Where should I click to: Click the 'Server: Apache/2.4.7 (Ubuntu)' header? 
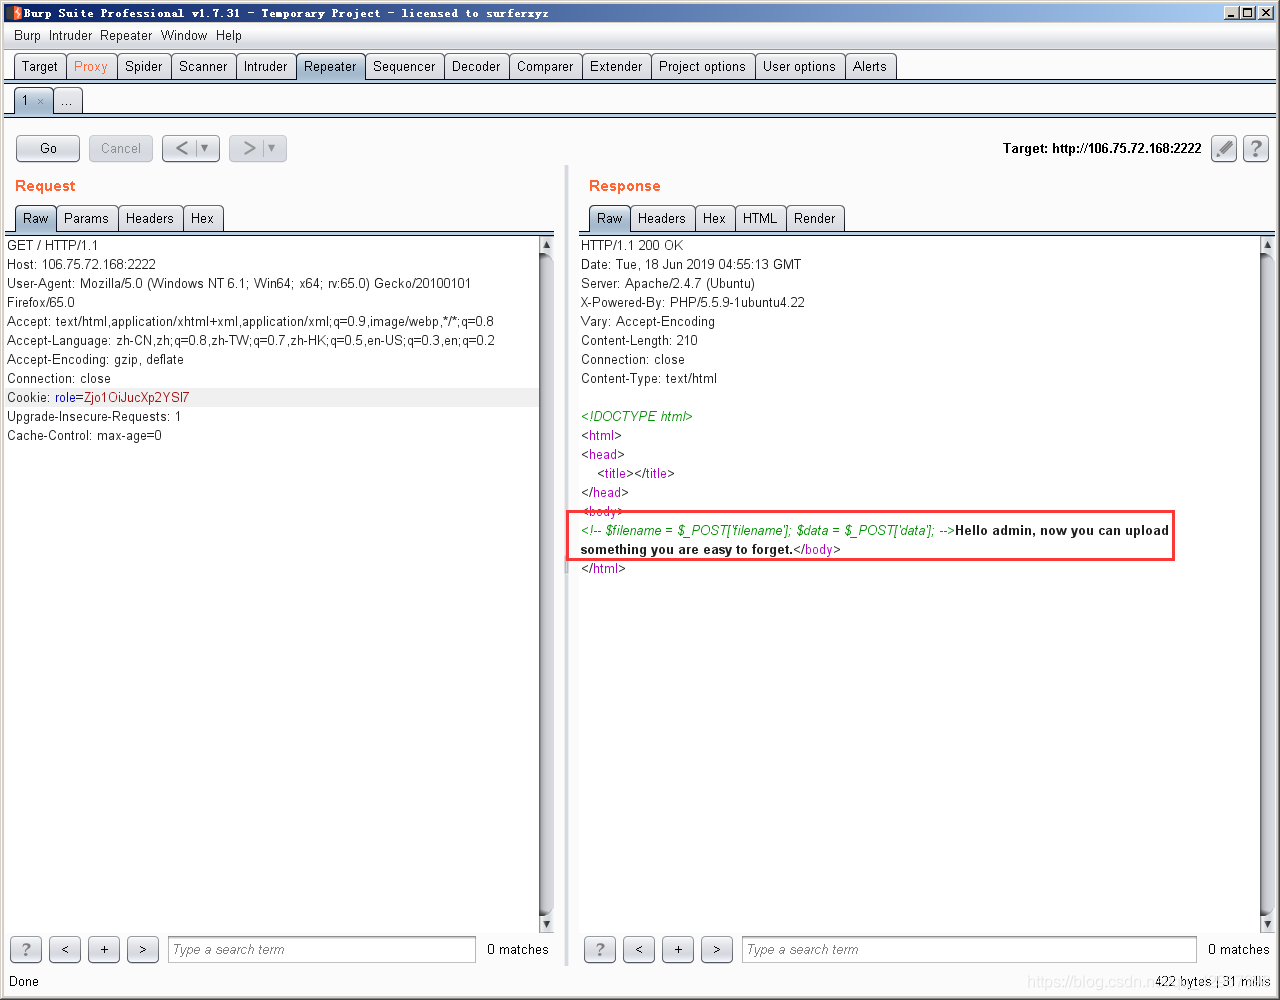click(668, 284)
